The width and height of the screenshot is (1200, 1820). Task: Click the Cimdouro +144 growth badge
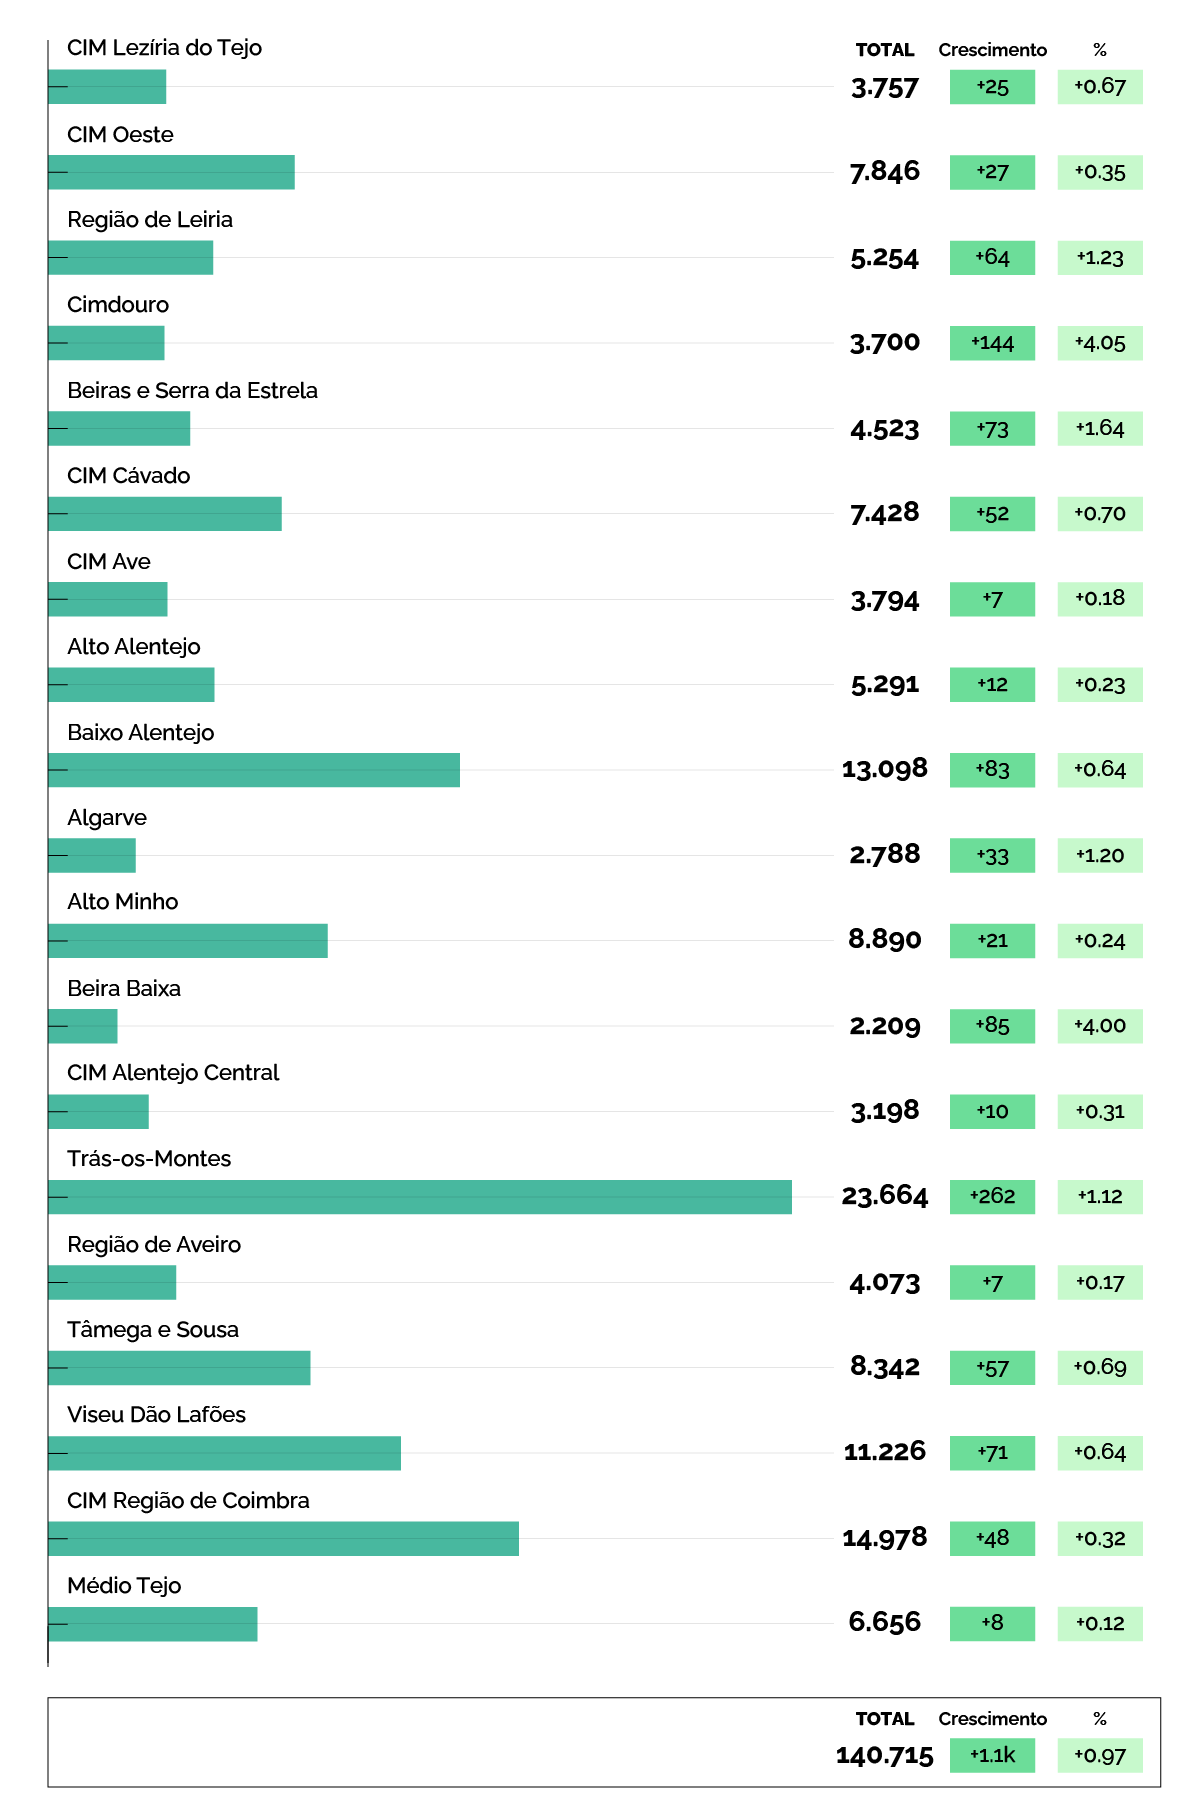(992, 343)
